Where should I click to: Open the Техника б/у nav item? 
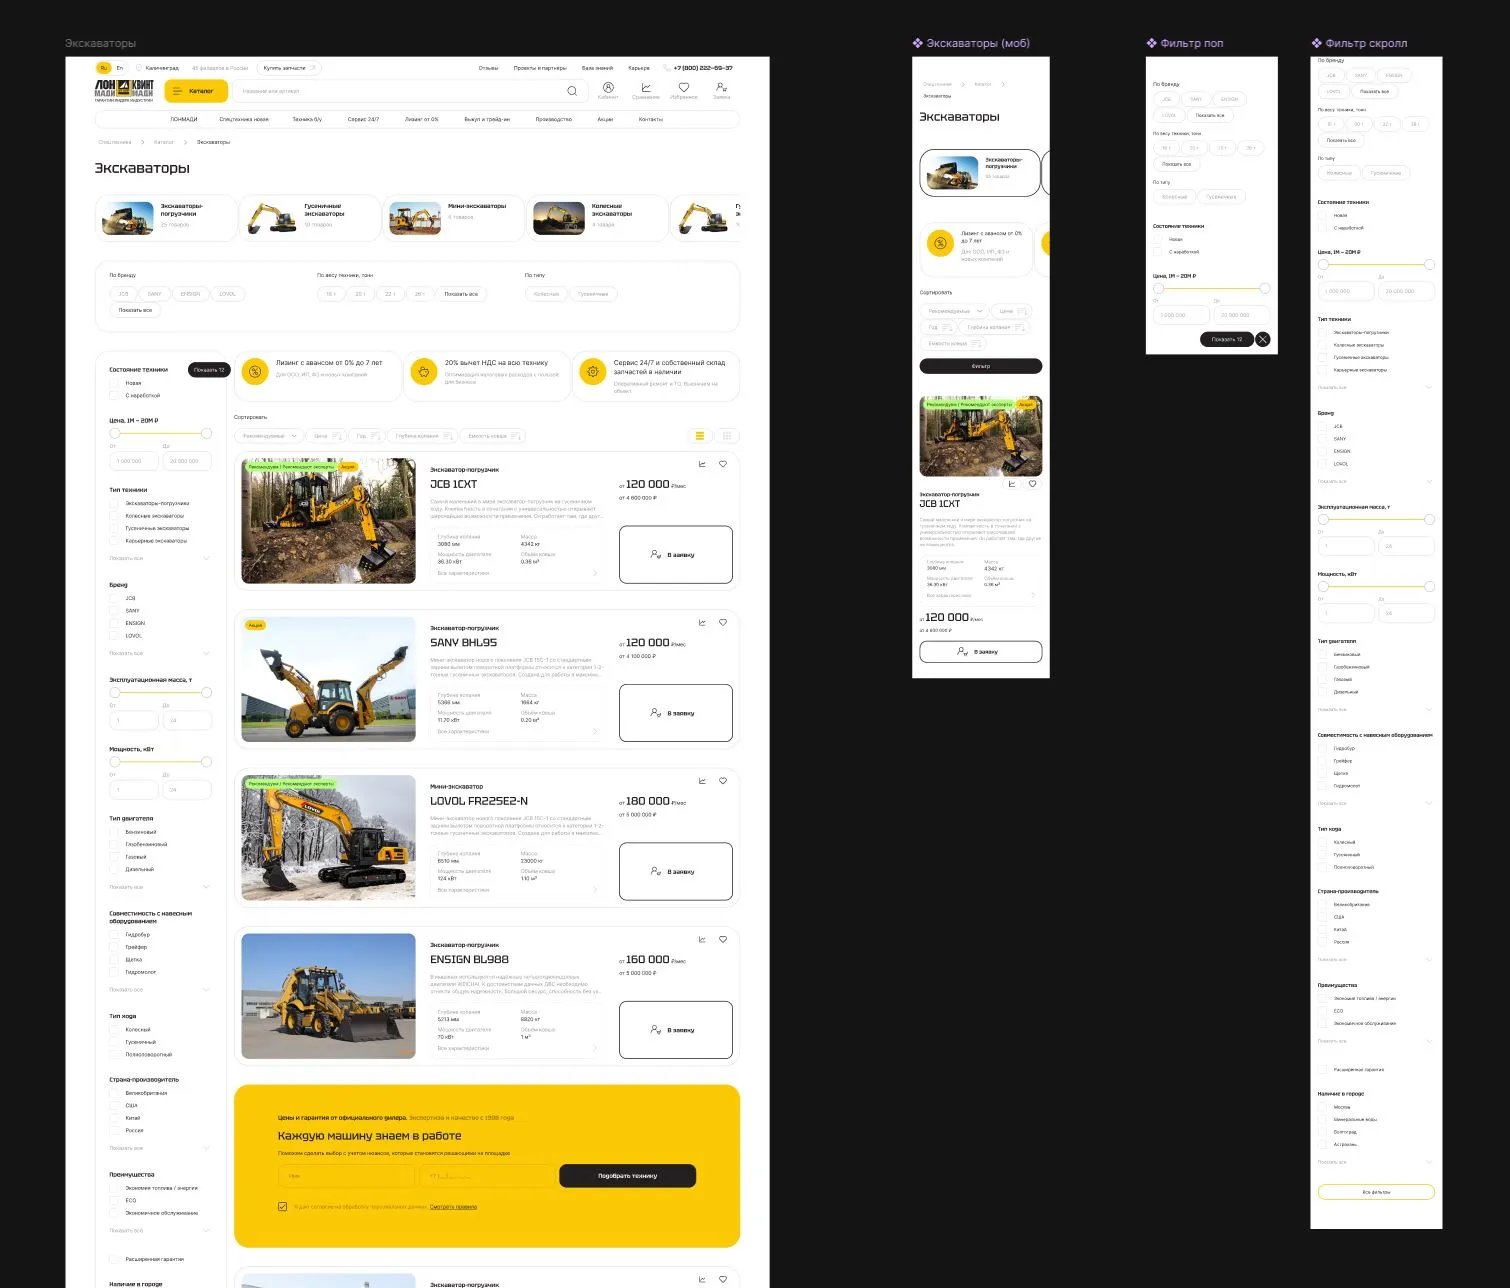(x=307, y=119)
